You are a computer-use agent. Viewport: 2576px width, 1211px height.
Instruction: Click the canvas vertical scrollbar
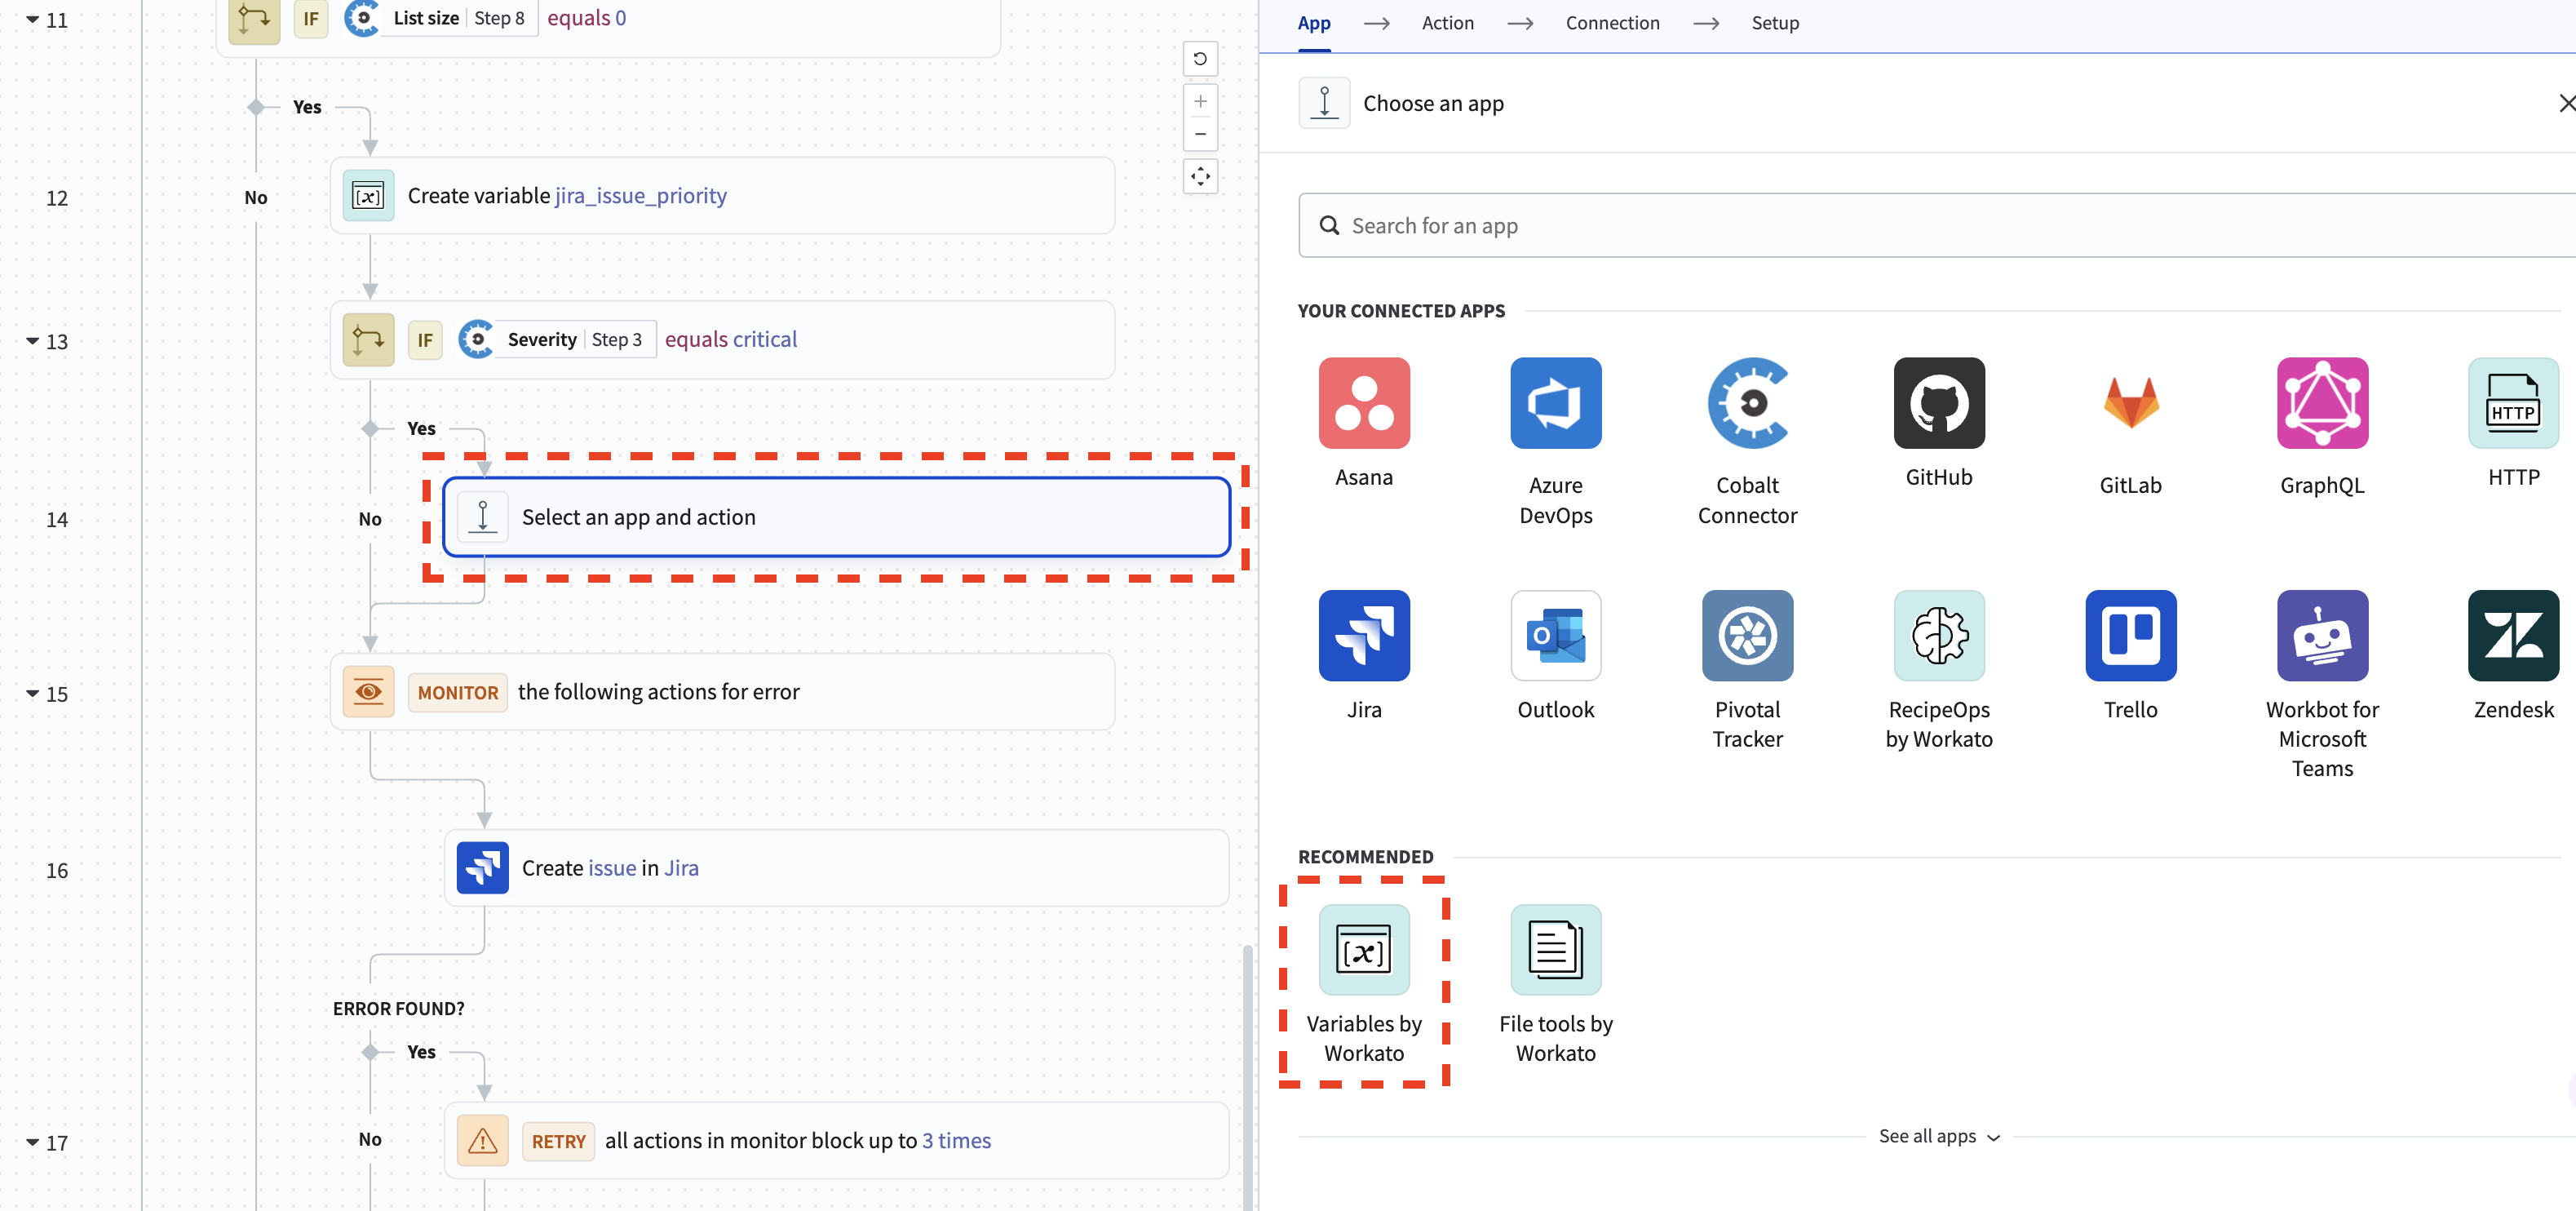[1247, 1076]
